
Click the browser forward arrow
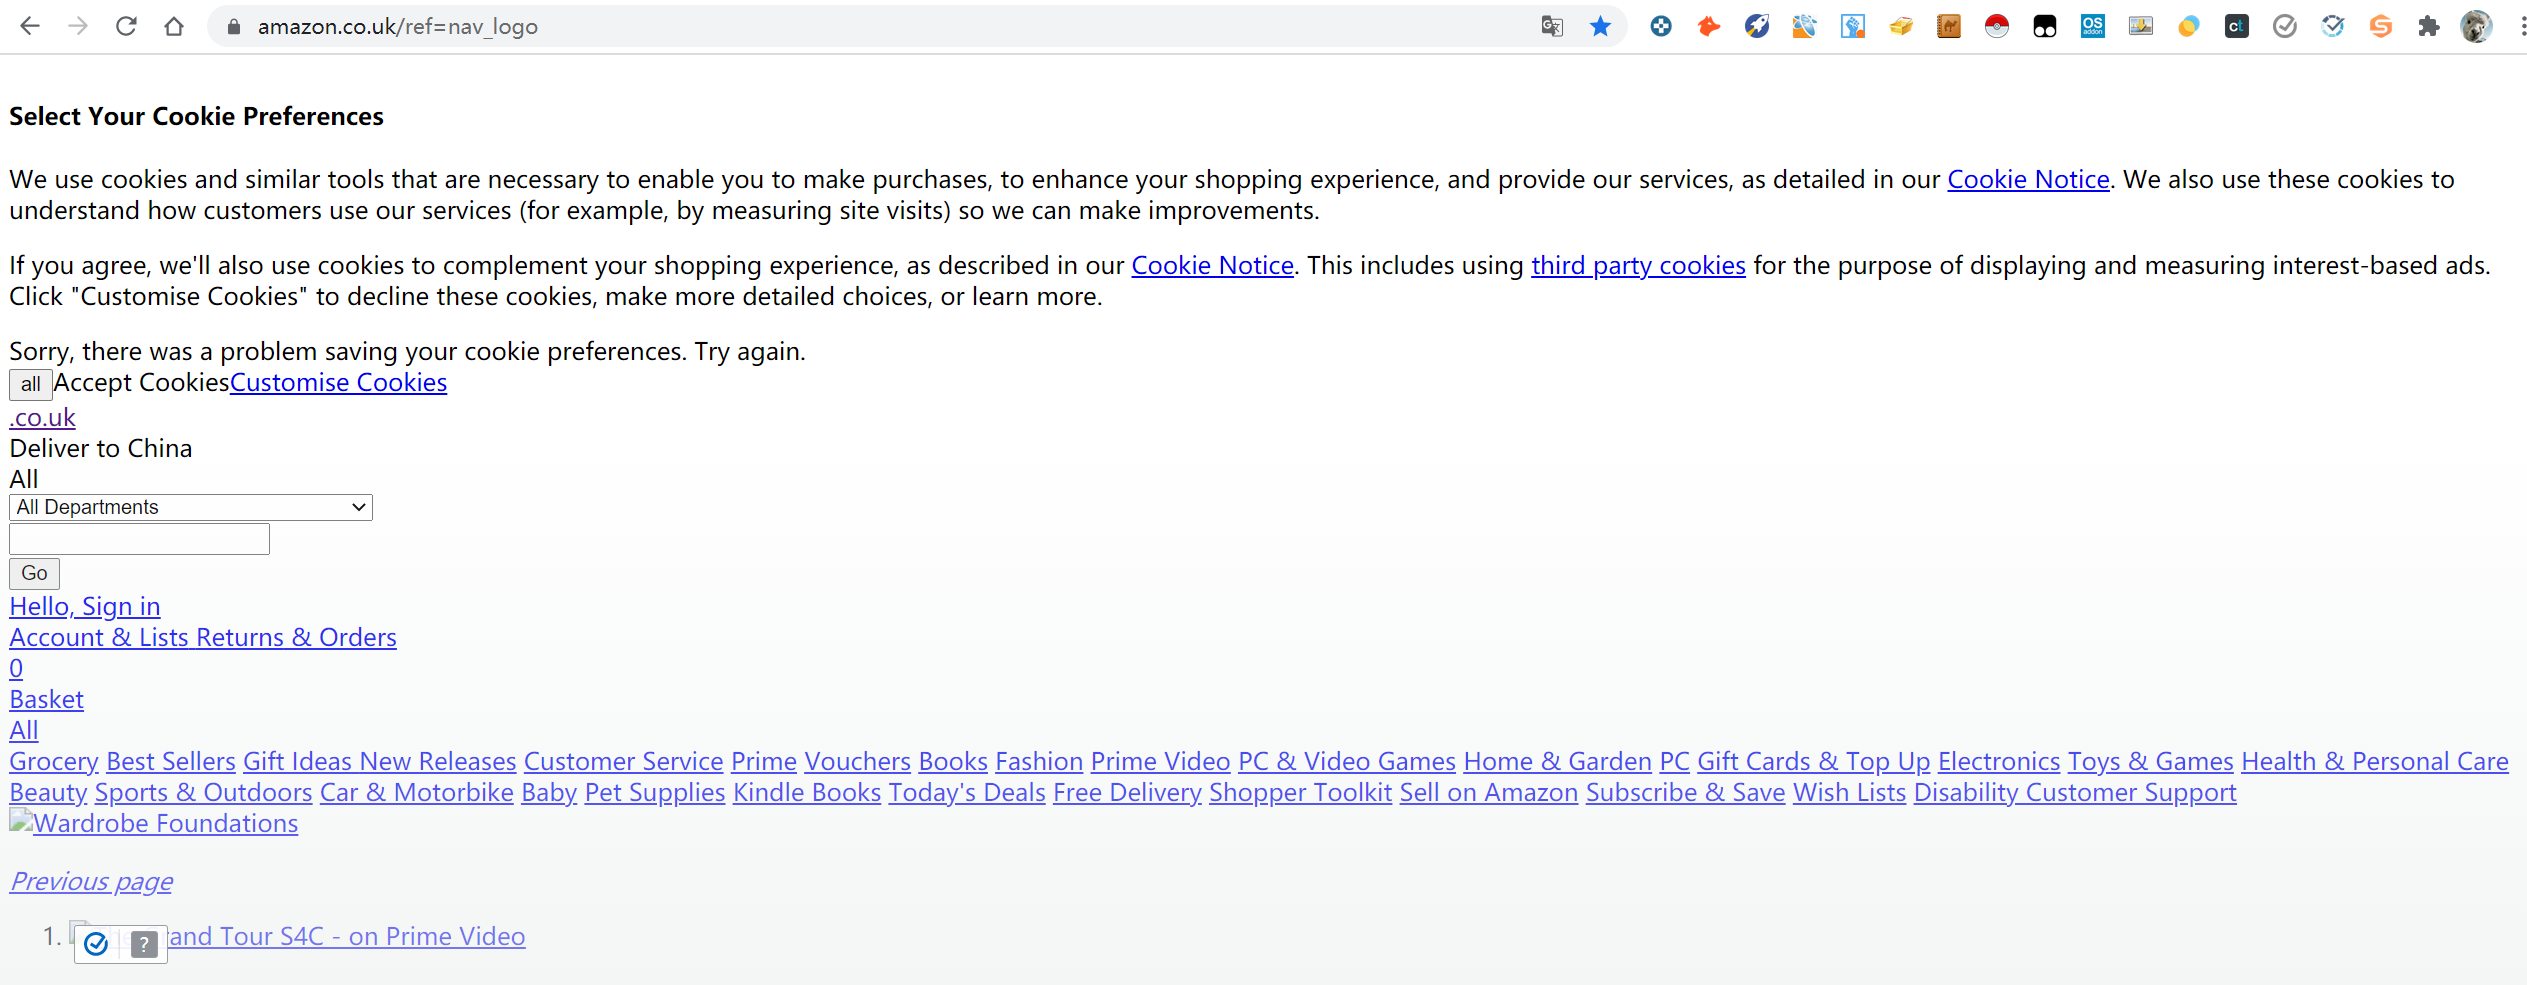tap(78, 26)
